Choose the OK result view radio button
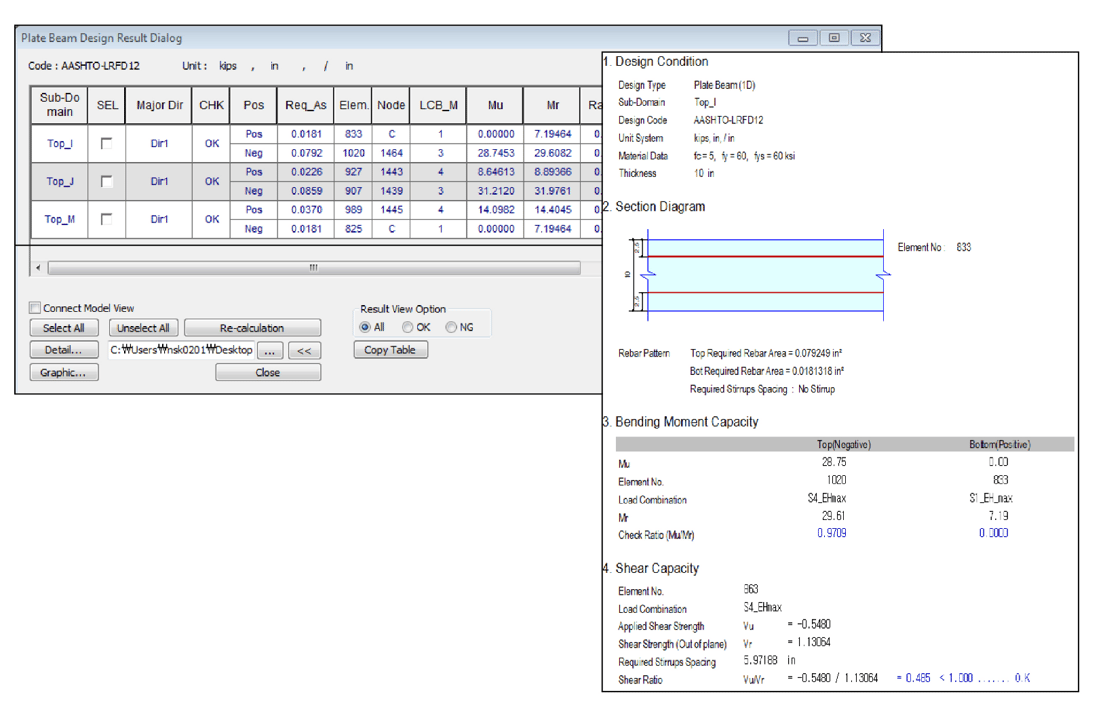This screenshot has width=1107, height=720. pyautogui.click(x=408, y=327)
